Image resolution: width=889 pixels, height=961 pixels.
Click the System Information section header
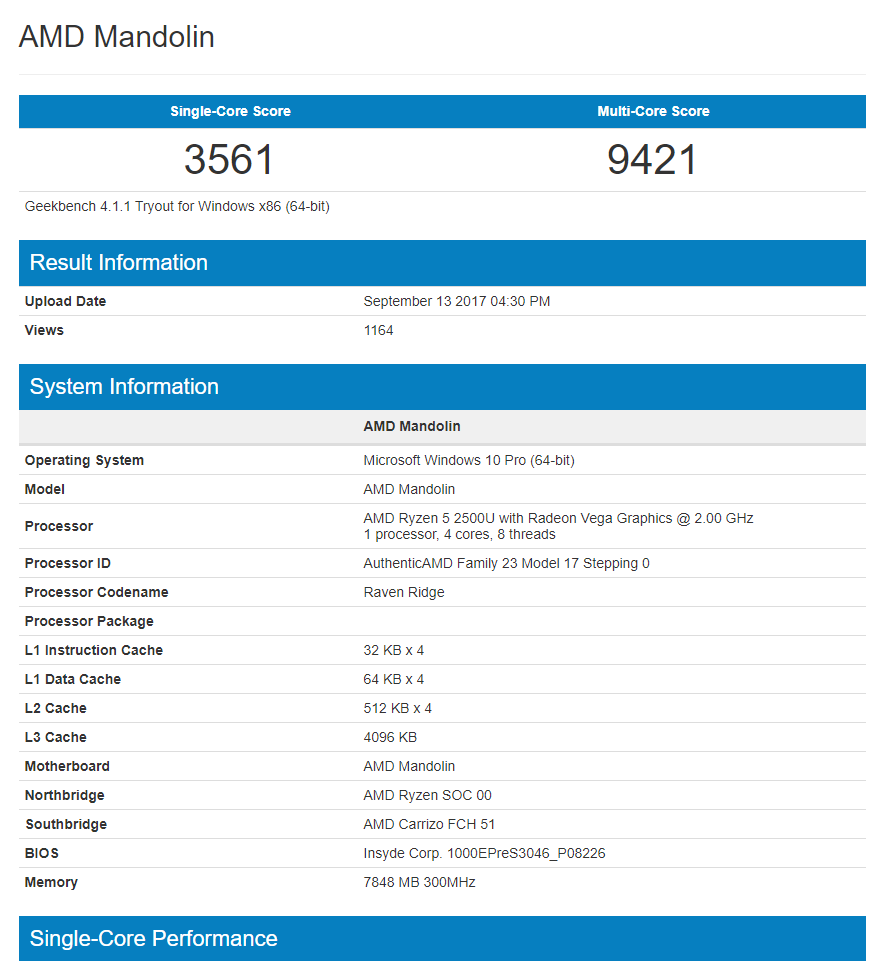point(442,387)
